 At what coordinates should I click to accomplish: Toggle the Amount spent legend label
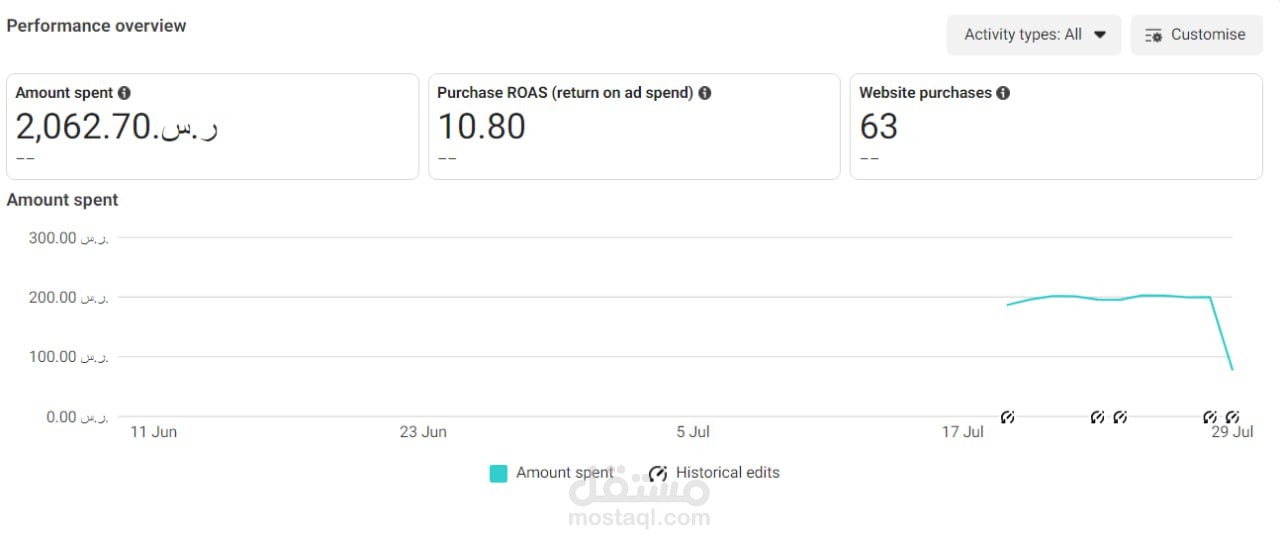tap(564, 473)
